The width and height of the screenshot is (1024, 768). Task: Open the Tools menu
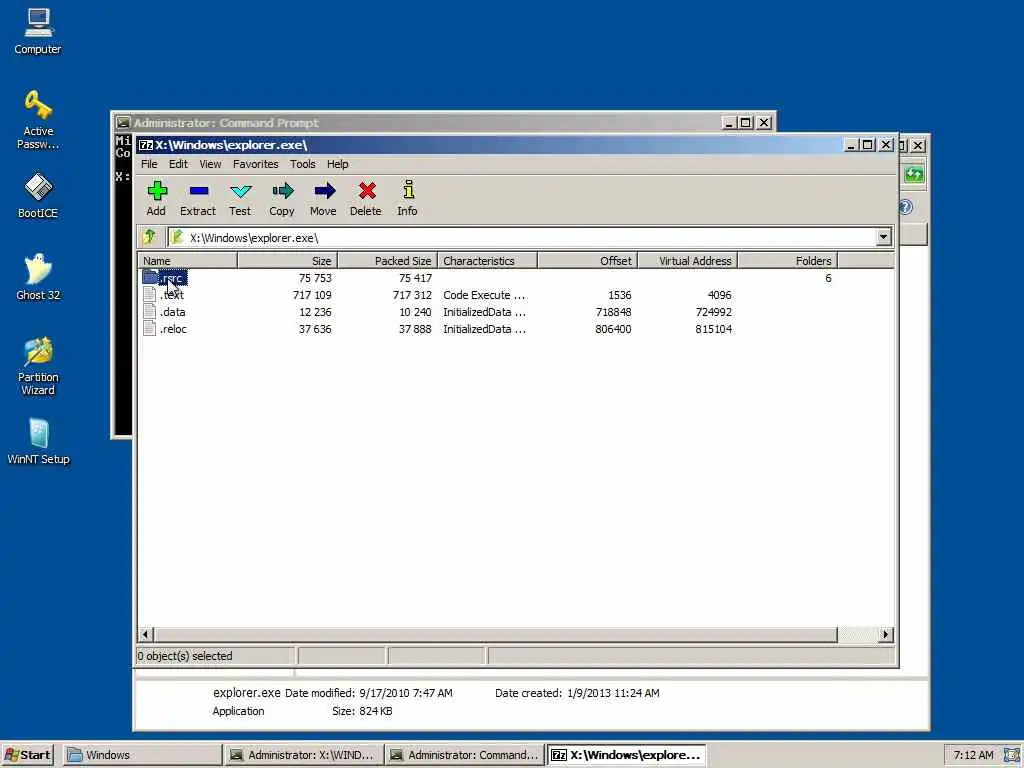pos(302,164)
